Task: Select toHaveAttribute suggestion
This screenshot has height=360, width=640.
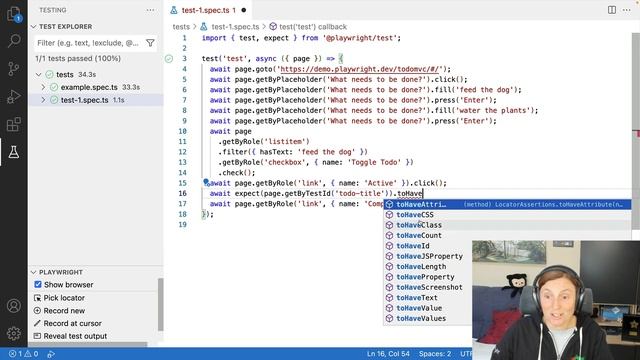Action: click(x=507, y=204)
